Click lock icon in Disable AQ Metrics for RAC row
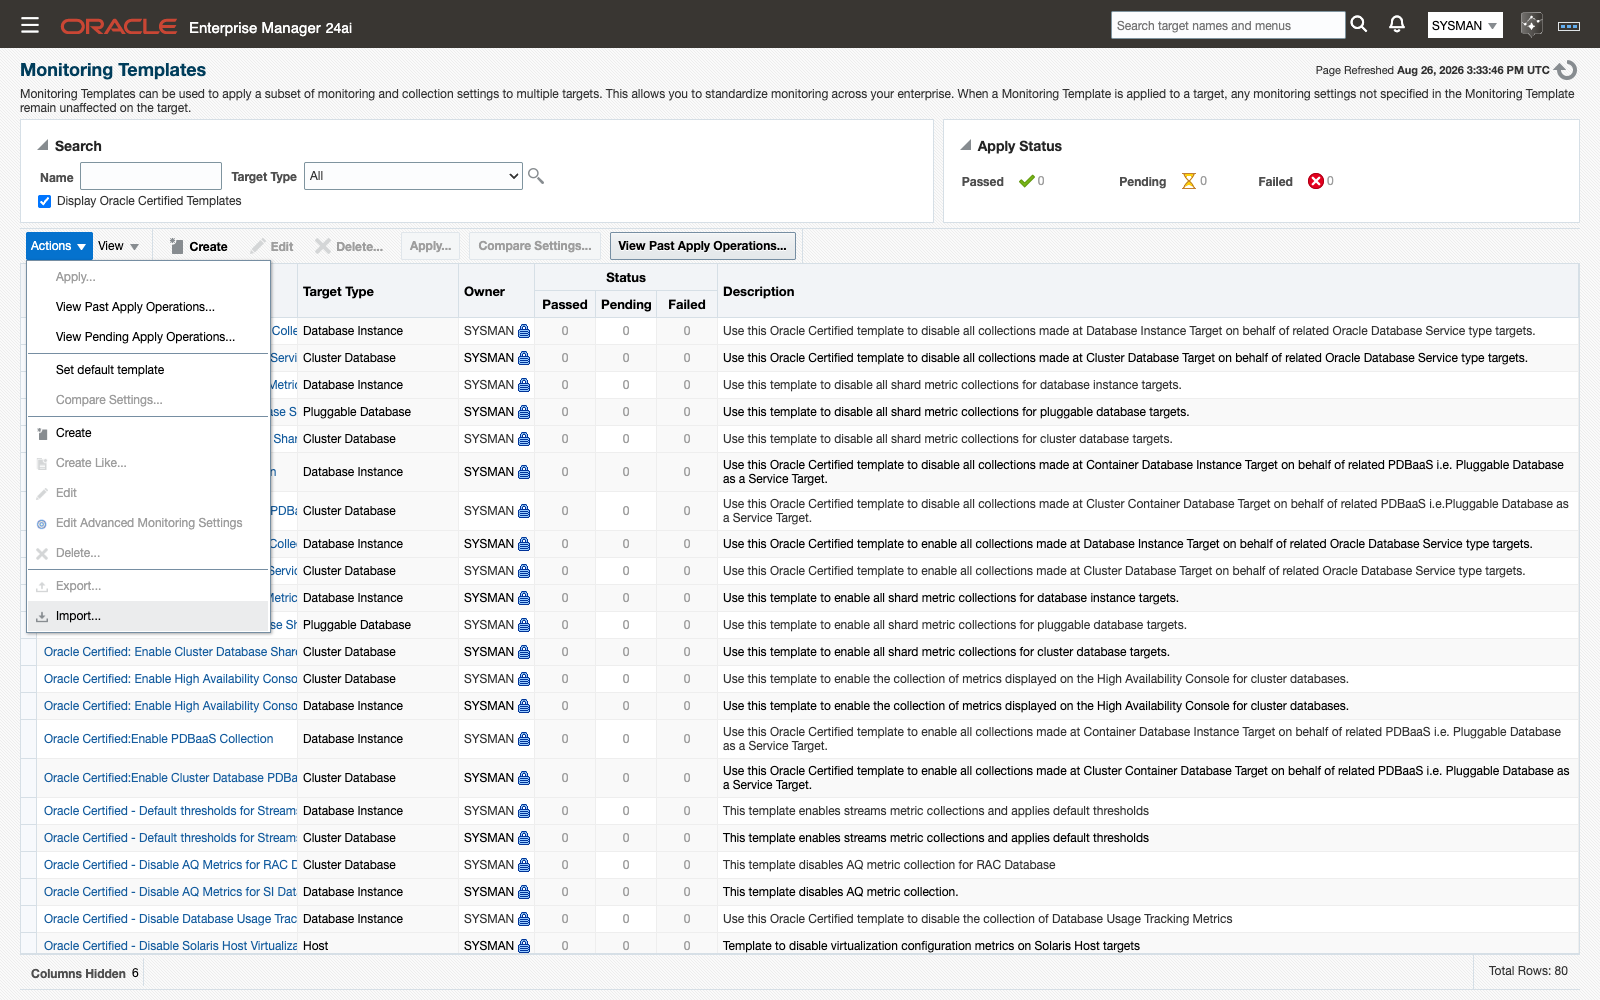Image resolution: width=1600 pixels, height=1000 pixels. 524,865
